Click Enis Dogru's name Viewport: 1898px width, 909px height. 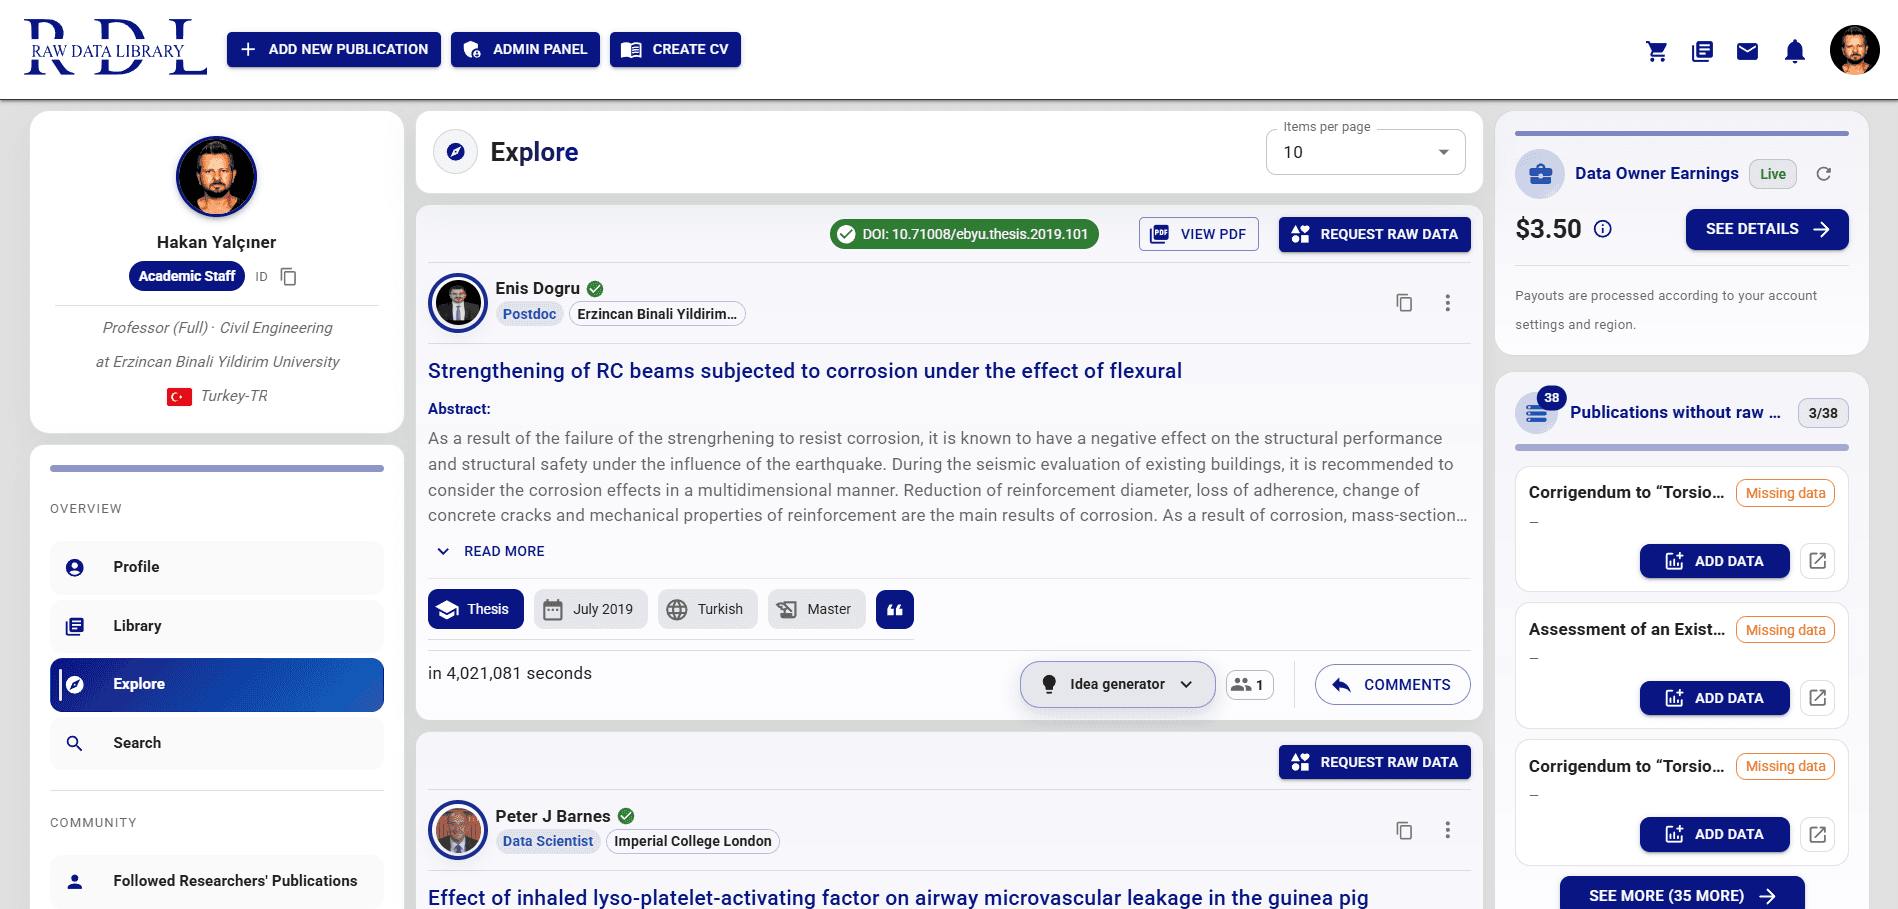pyautogui.click(x=538, y=288)
